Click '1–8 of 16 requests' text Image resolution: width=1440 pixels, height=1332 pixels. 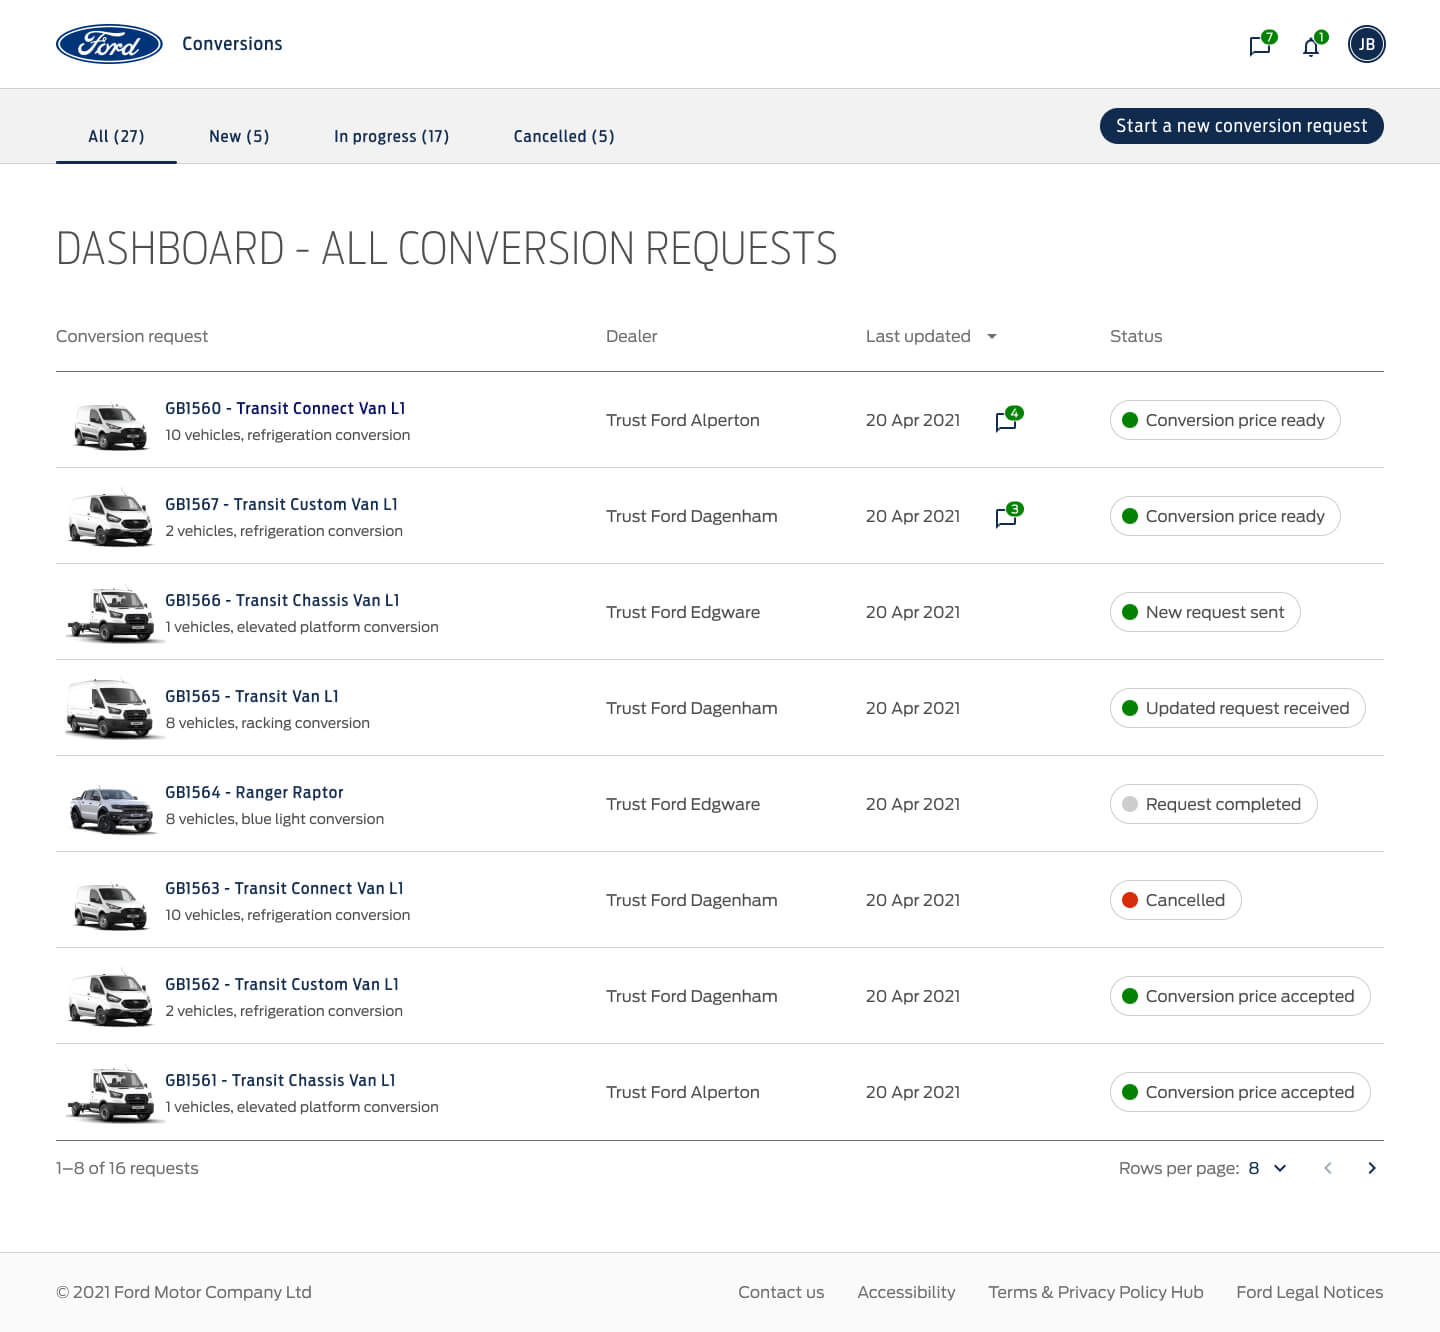[127, 1168]
